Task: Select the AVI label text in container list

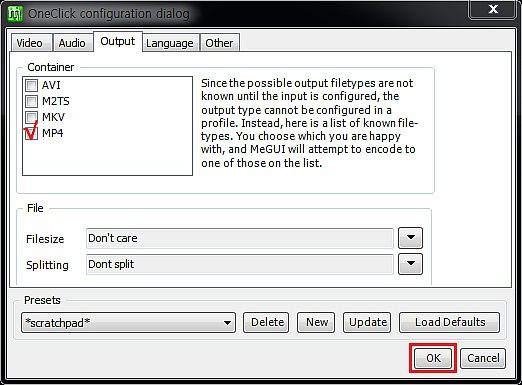Action: tap(51, 85)
